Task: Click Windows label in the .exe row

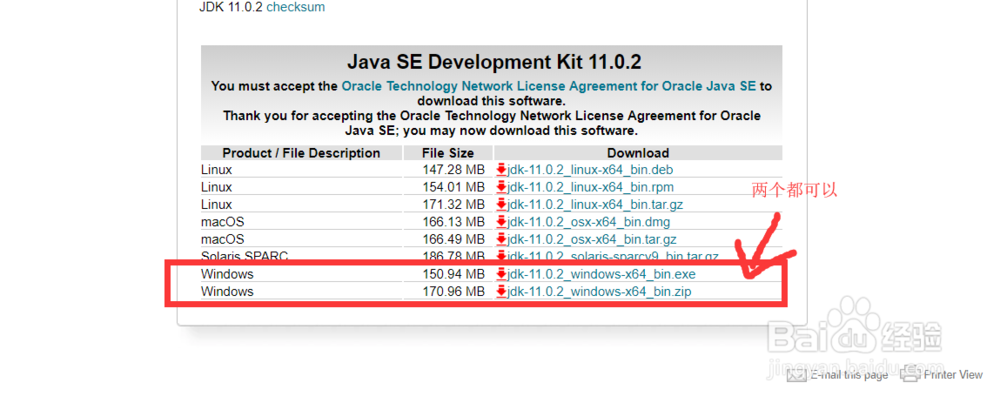Action: coord(227,274)
